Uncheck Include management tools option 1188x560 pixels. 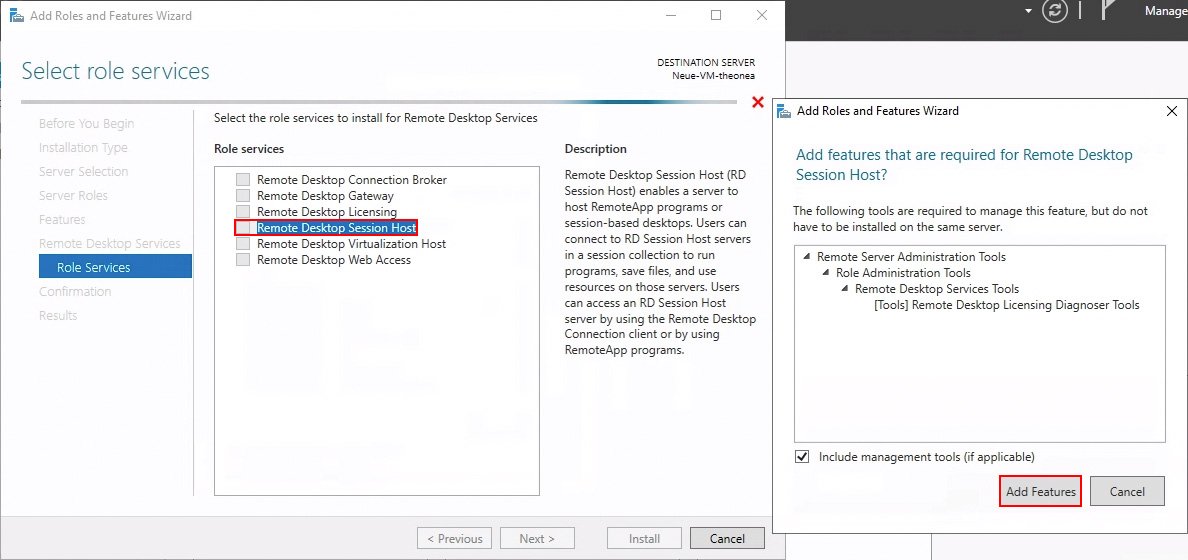pyautogui.click(x=802, y=457)
